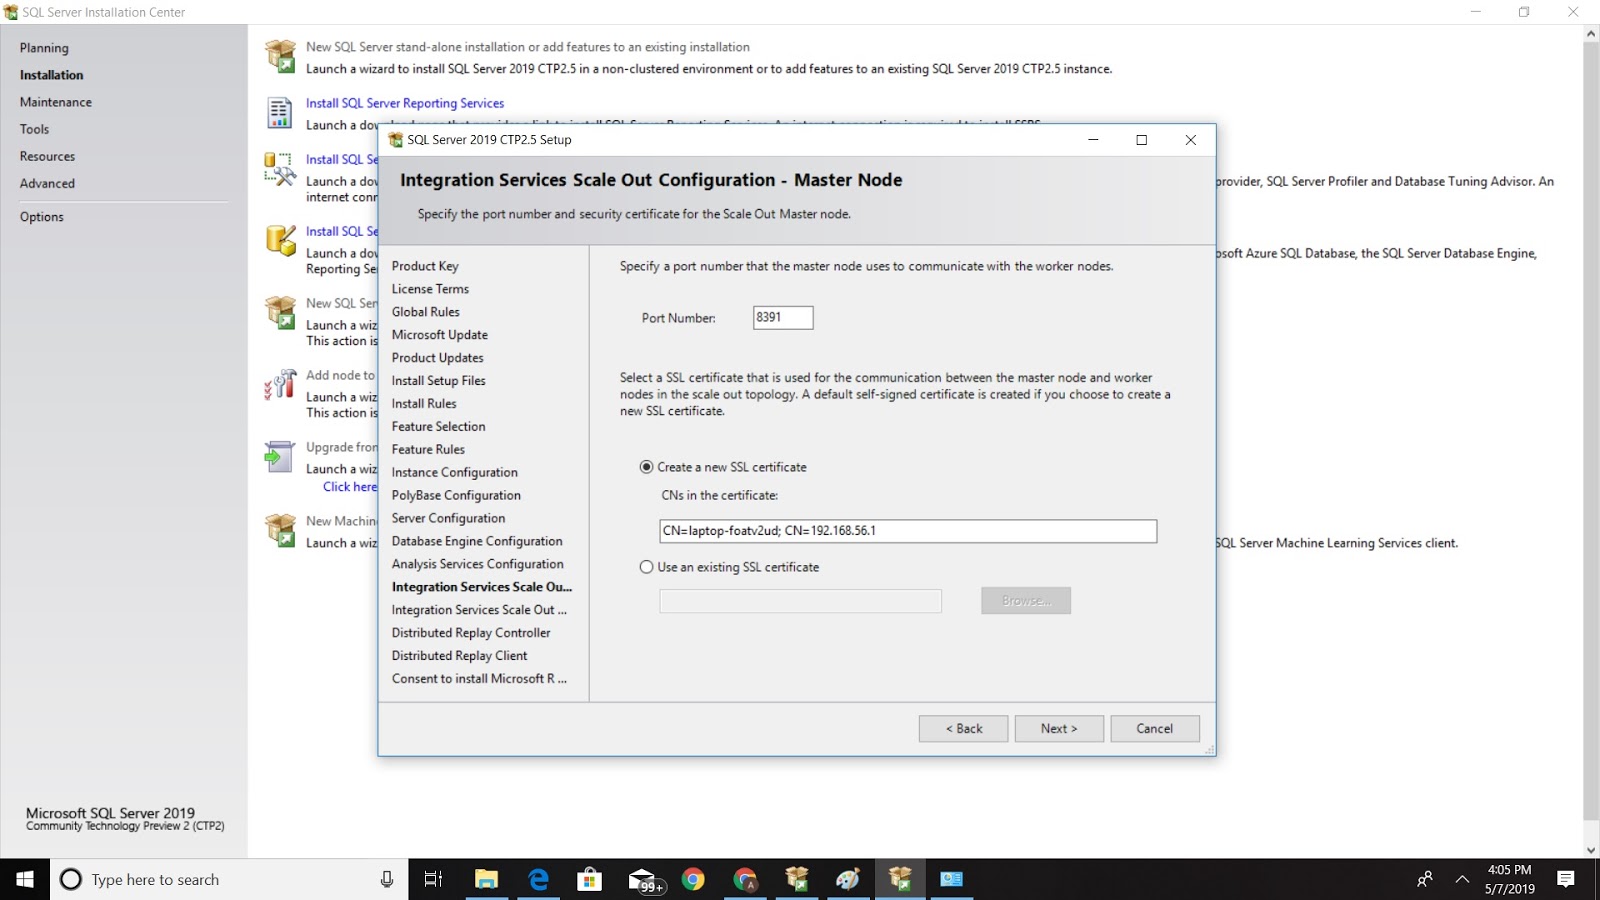Select the Distributed Replay Controller step

471,632
